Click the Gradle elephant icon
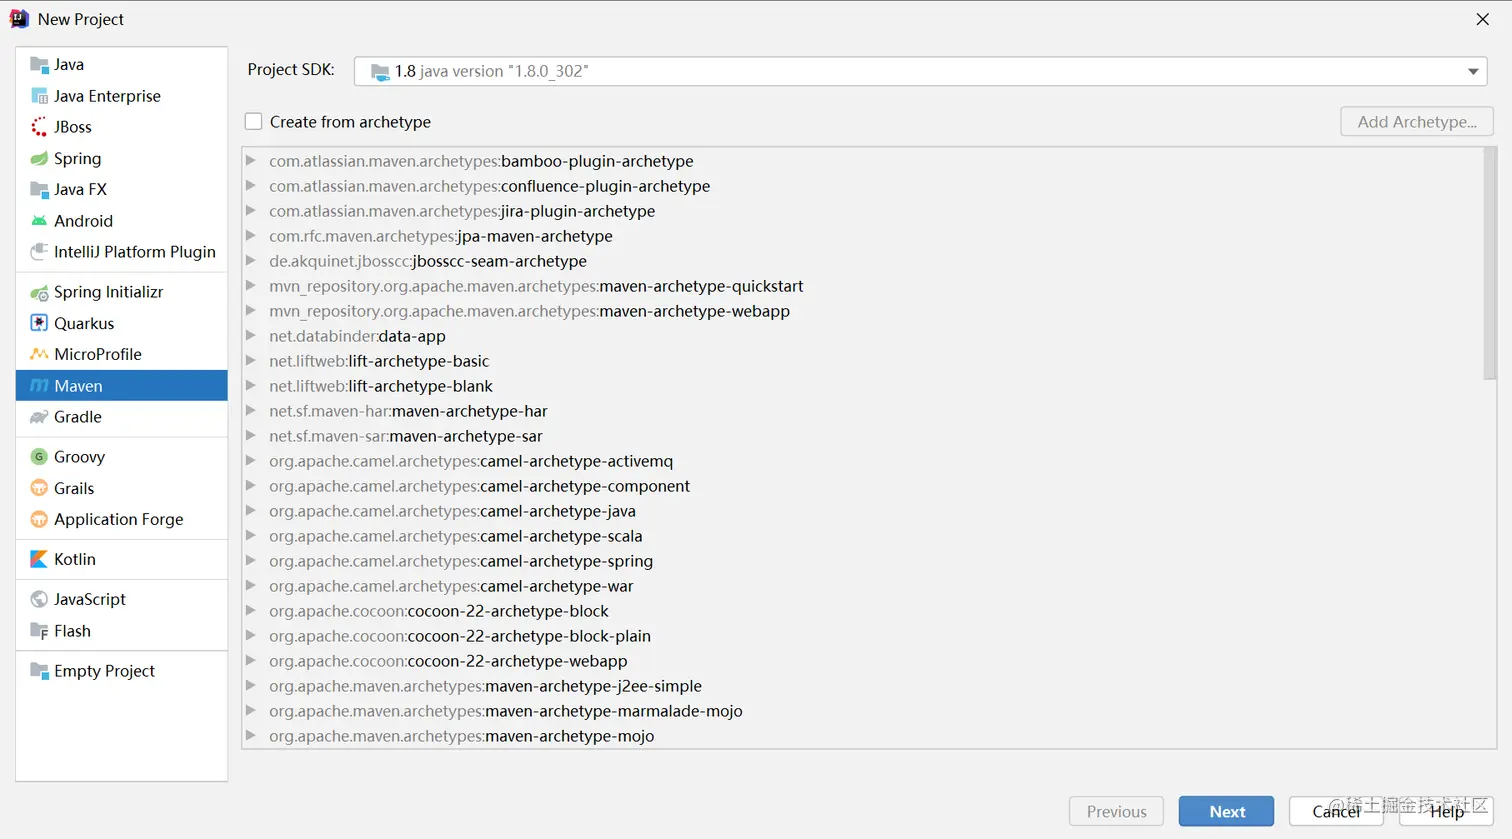The height and width of the screenshot is (839, 1512). click(x=39, y=417)
